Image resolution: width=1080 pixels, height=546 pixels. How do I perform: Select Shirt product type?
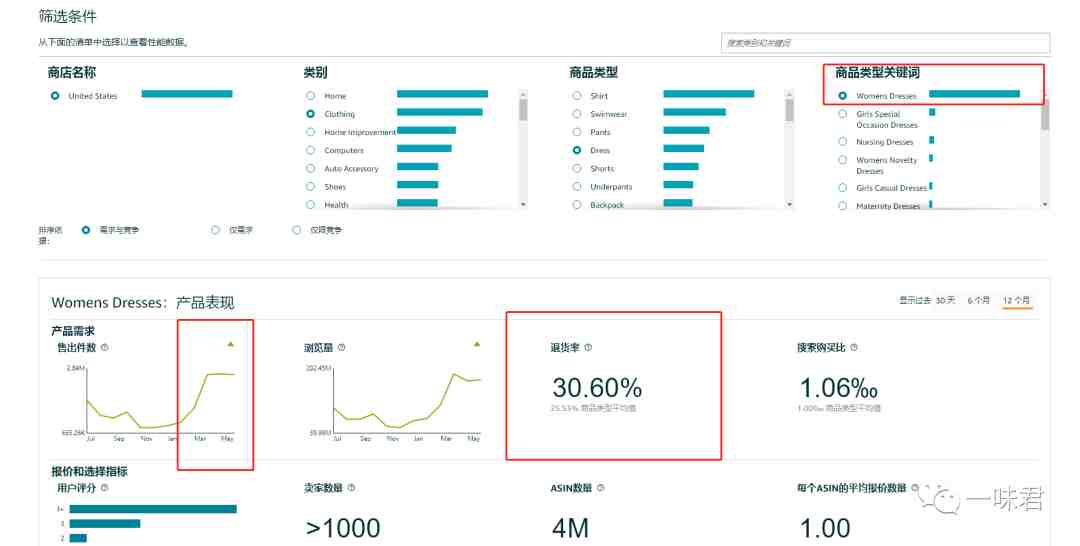pyautogui.click(x=577, y=96)
